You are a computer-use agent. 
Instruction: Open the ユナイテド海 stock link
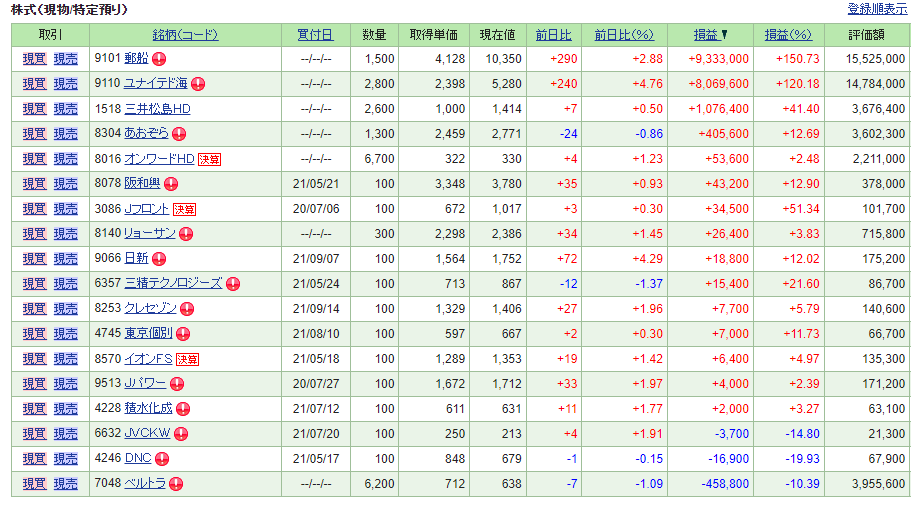pyautogui.click(x=156, y=84)
